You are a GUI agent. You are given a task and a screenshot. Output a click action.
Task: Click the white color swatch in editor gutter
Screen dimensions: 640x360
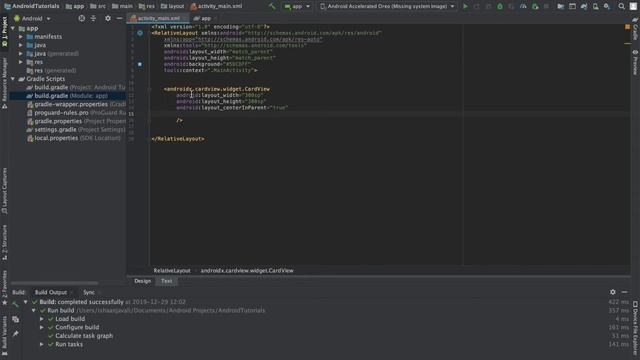tap(140, 64)
